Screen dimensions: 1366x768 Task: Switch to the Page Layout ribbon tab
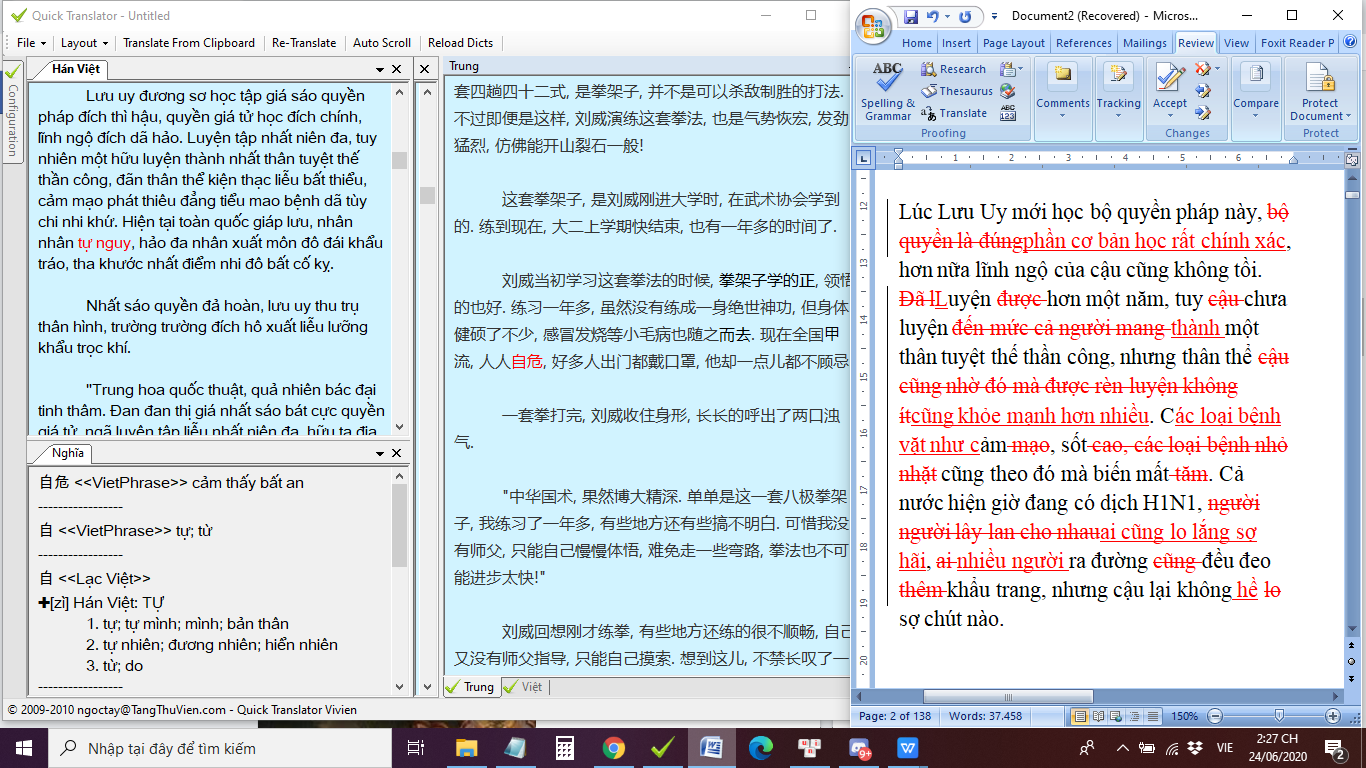coord(1013,43)
